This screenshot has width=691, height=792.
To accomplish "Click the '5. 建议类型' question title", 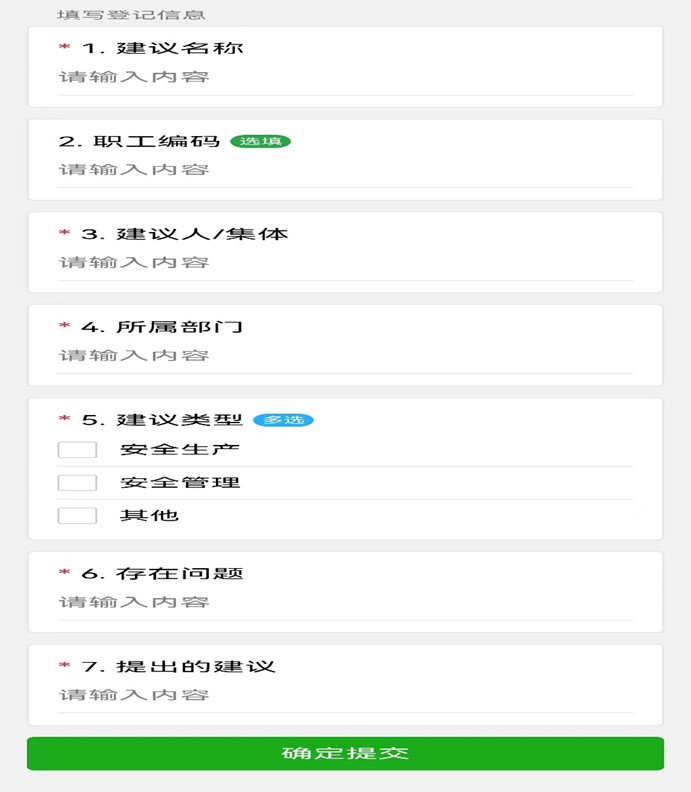I will coord(162,420).
